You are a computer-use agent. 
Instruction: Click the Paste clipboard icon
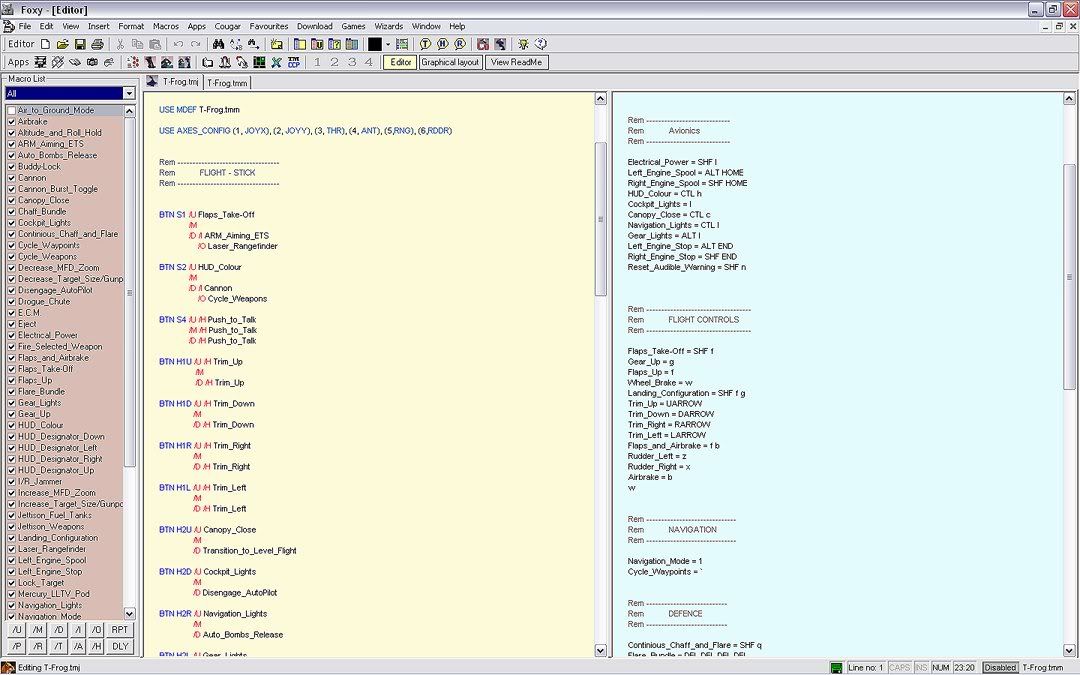(155, 44)
